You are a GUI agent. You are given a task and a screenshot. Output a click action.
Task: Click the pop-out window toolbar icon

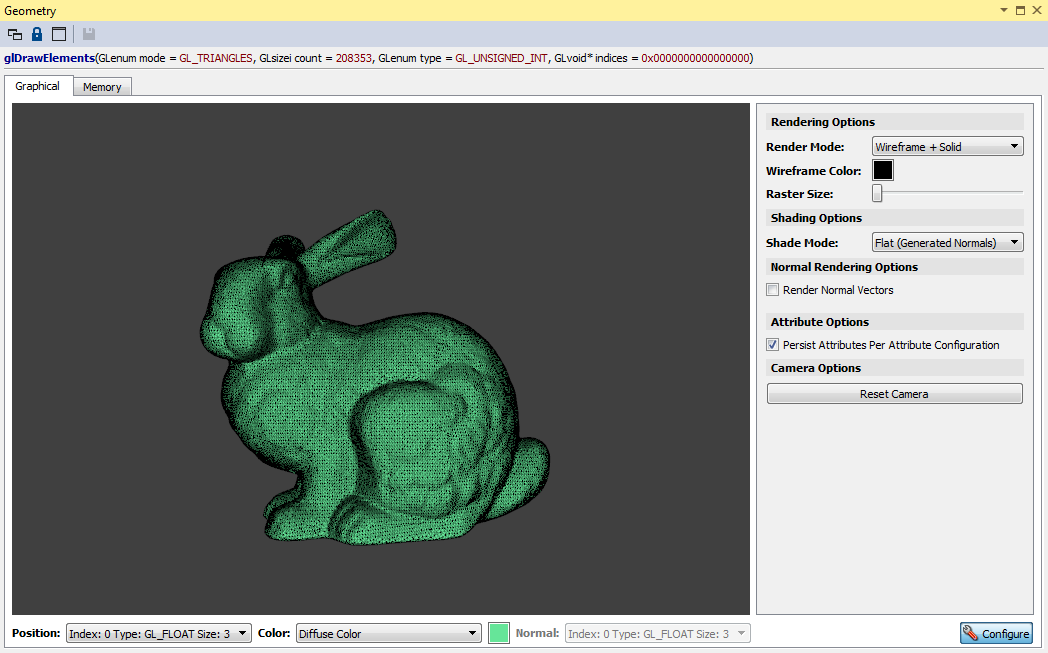tap(15, 34)
